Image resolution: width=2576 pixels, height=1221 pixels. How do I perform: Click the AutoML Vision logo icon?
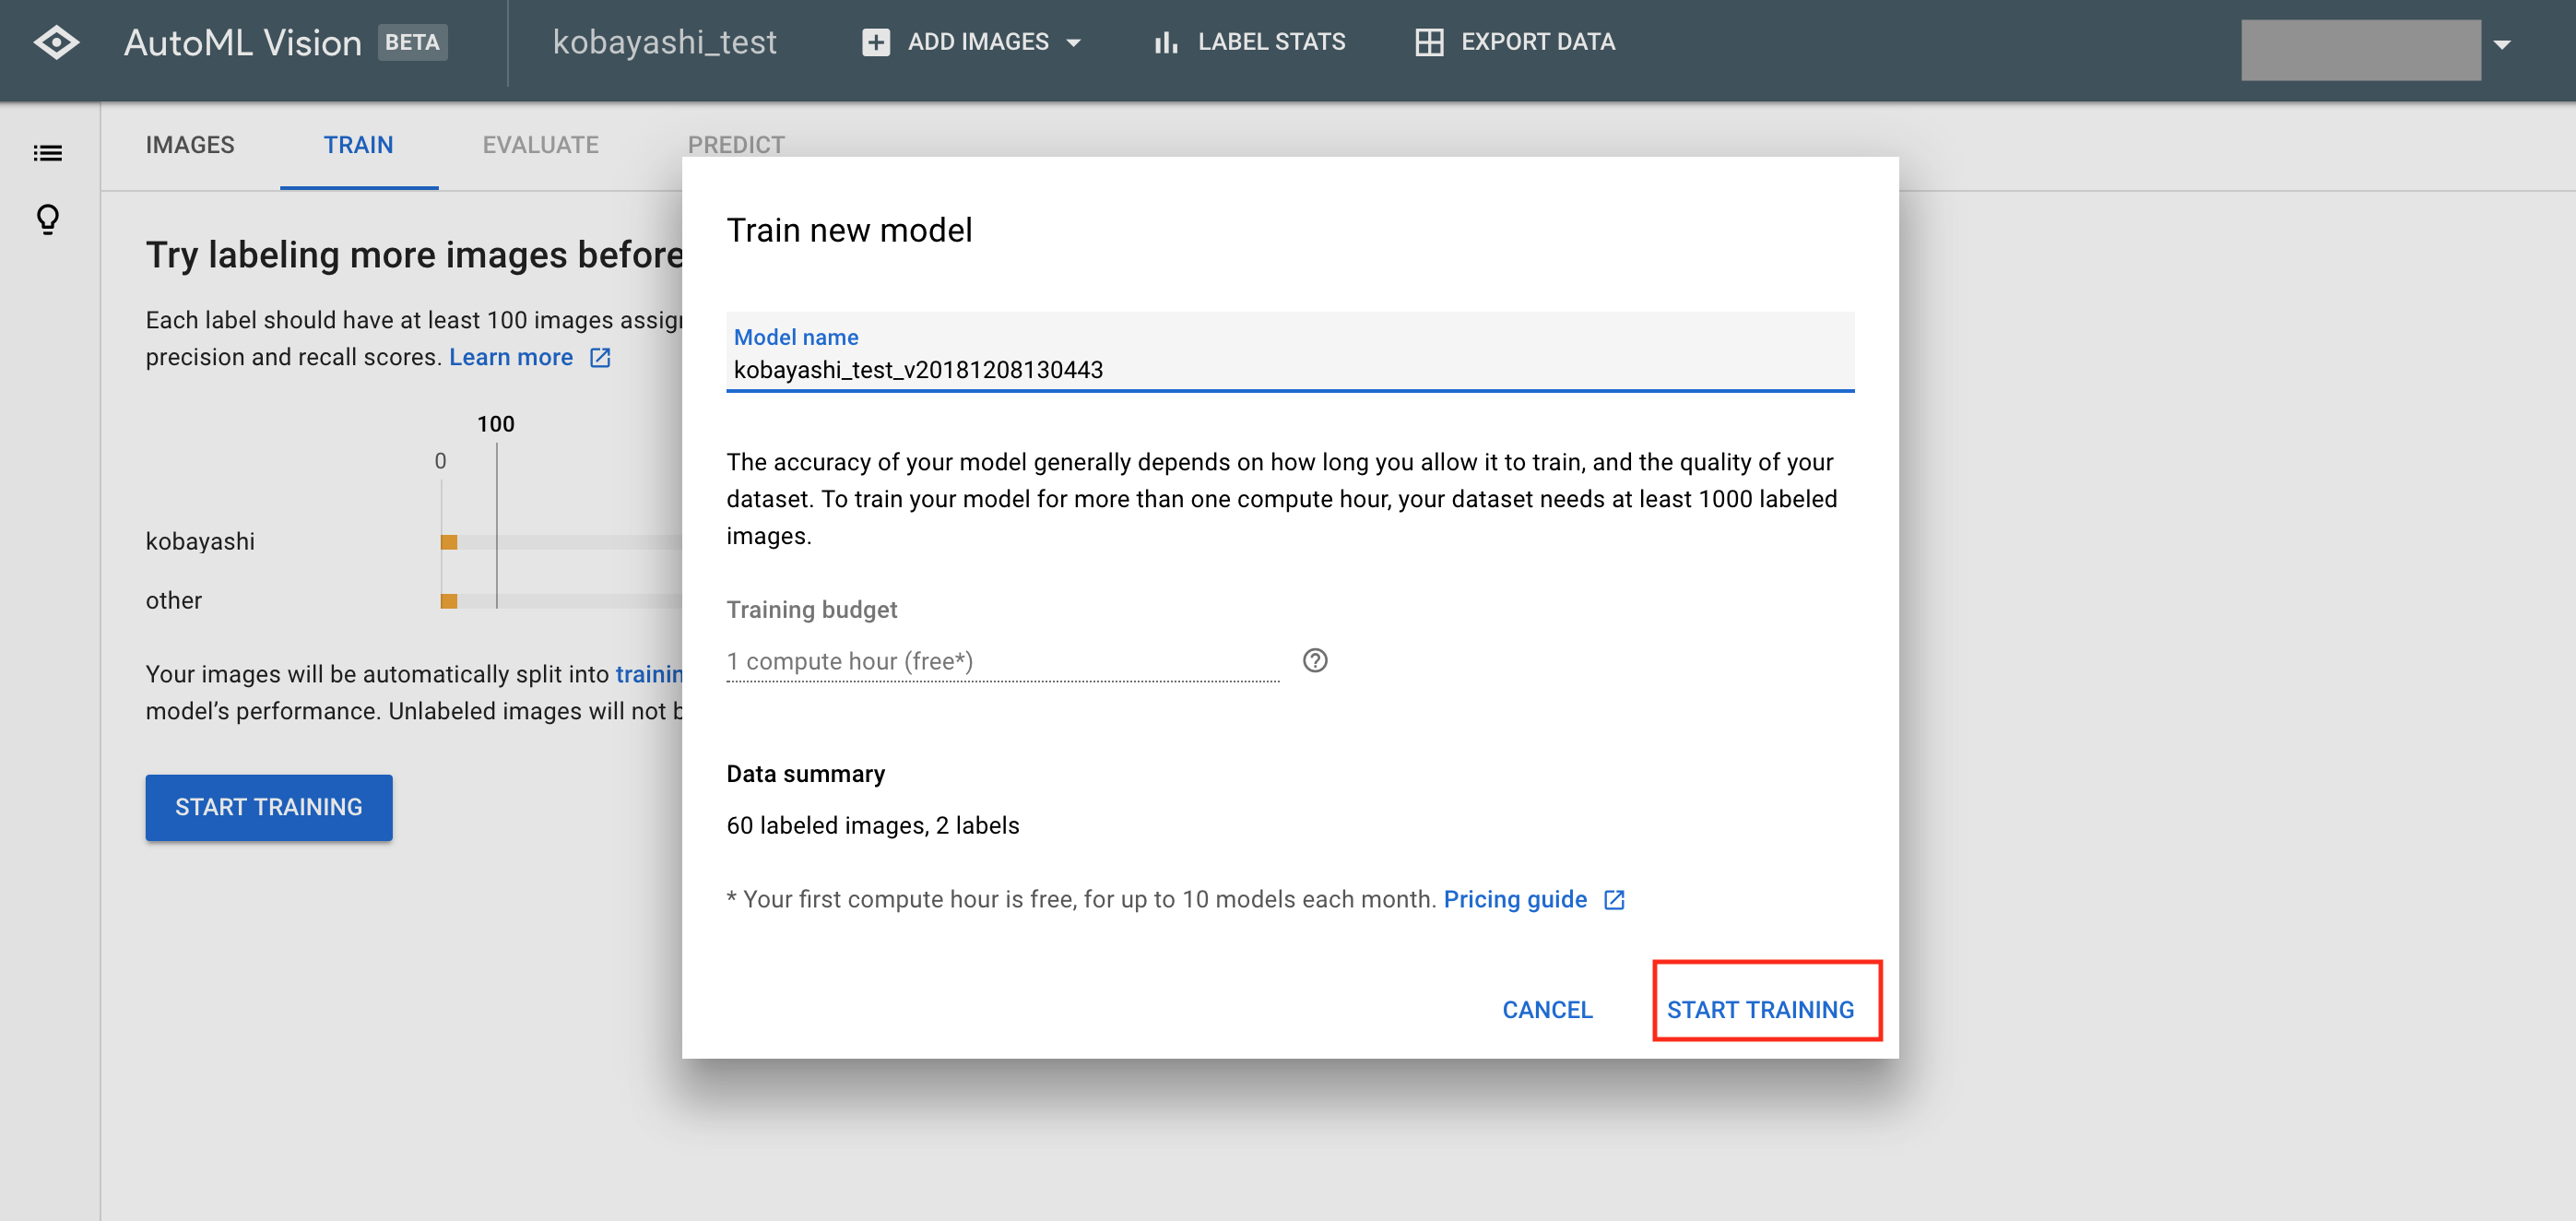[56, 43]
